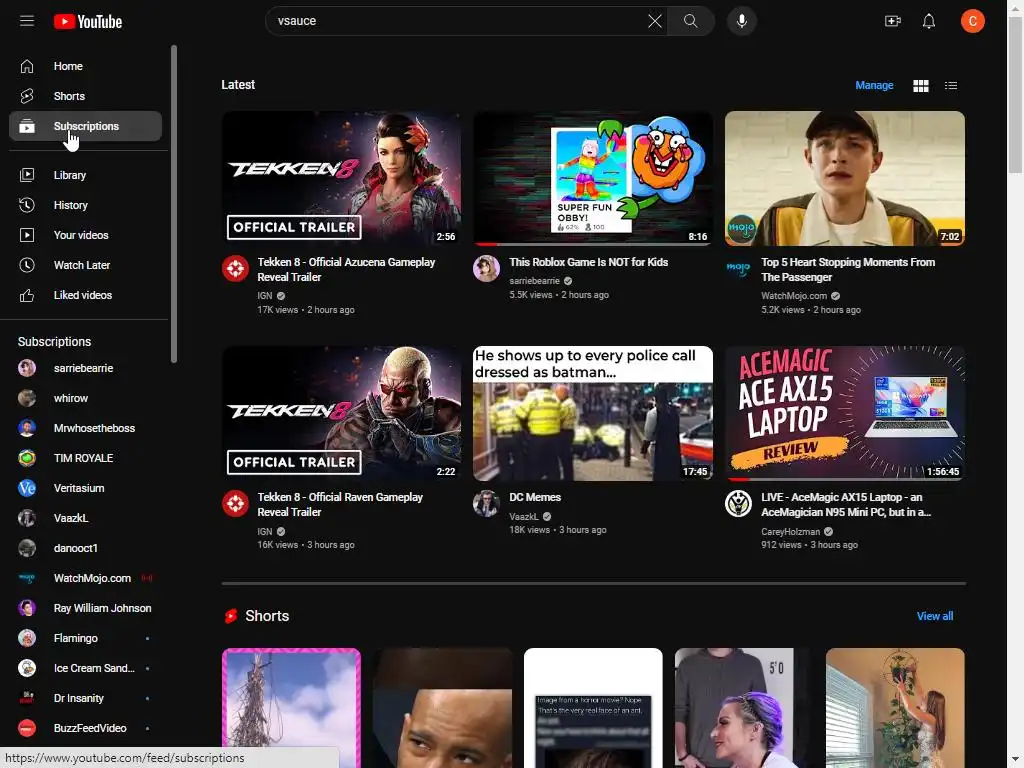Switch to list view layout

(x=950, y=86)
